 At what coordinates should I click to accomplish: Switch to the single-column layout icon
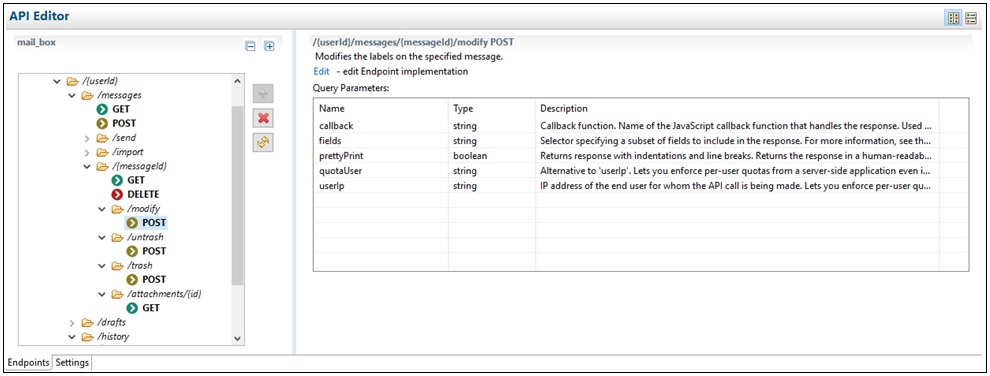pyautogui.click(x=970, y=18)
